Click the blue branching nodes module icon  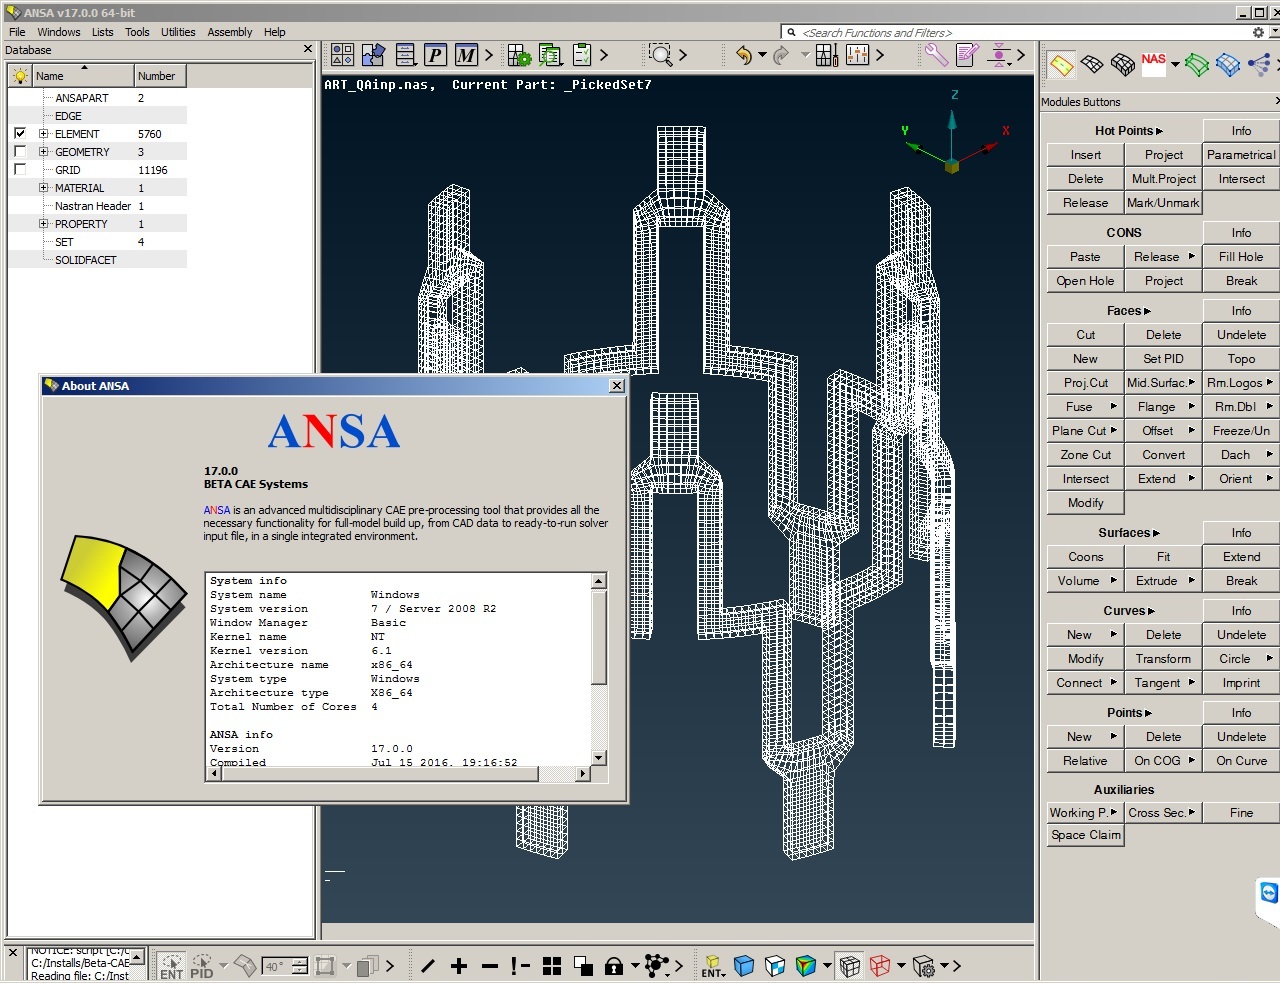click(x=1258, y=65)
